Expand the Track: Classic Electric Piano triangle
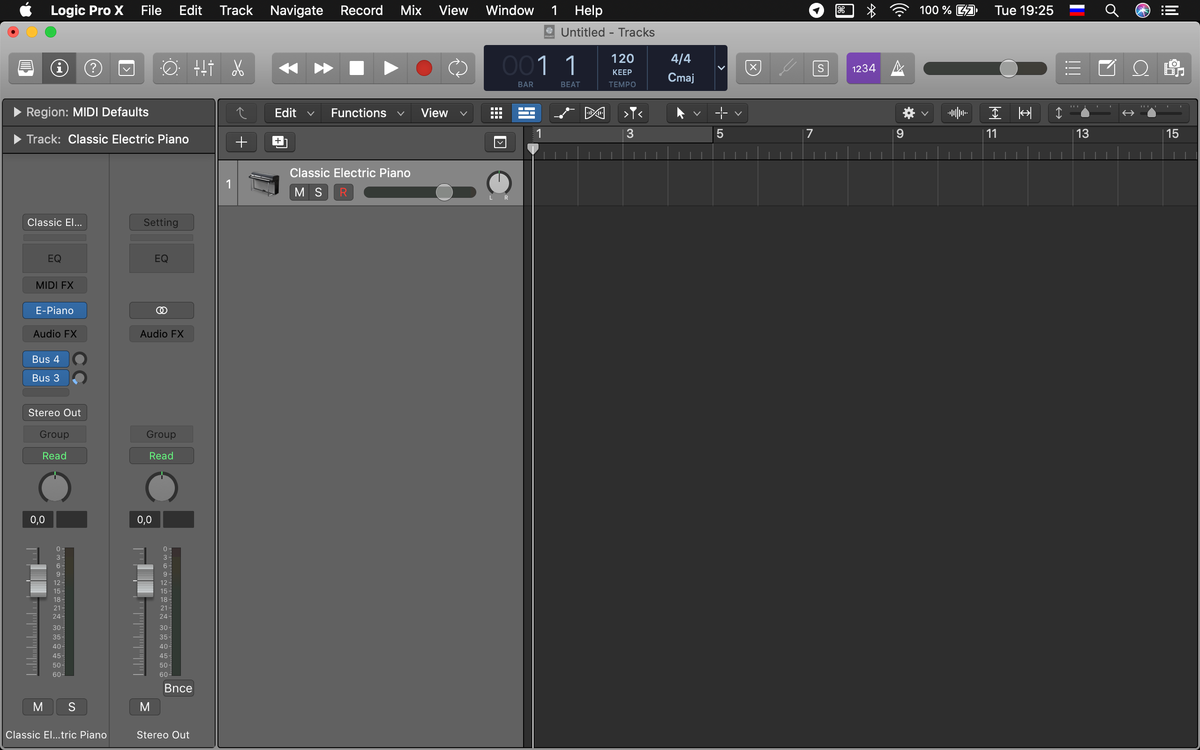Screen dimensions: 1200x750 tap(17, 139)
